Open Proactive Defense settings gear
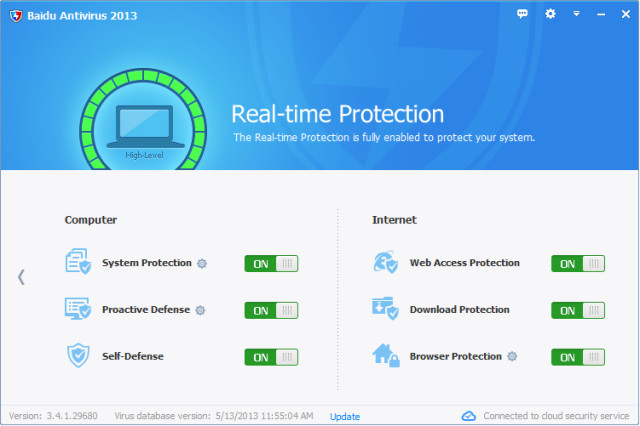The width and height of the screenshot is (640, 426). tap(200, 311)
